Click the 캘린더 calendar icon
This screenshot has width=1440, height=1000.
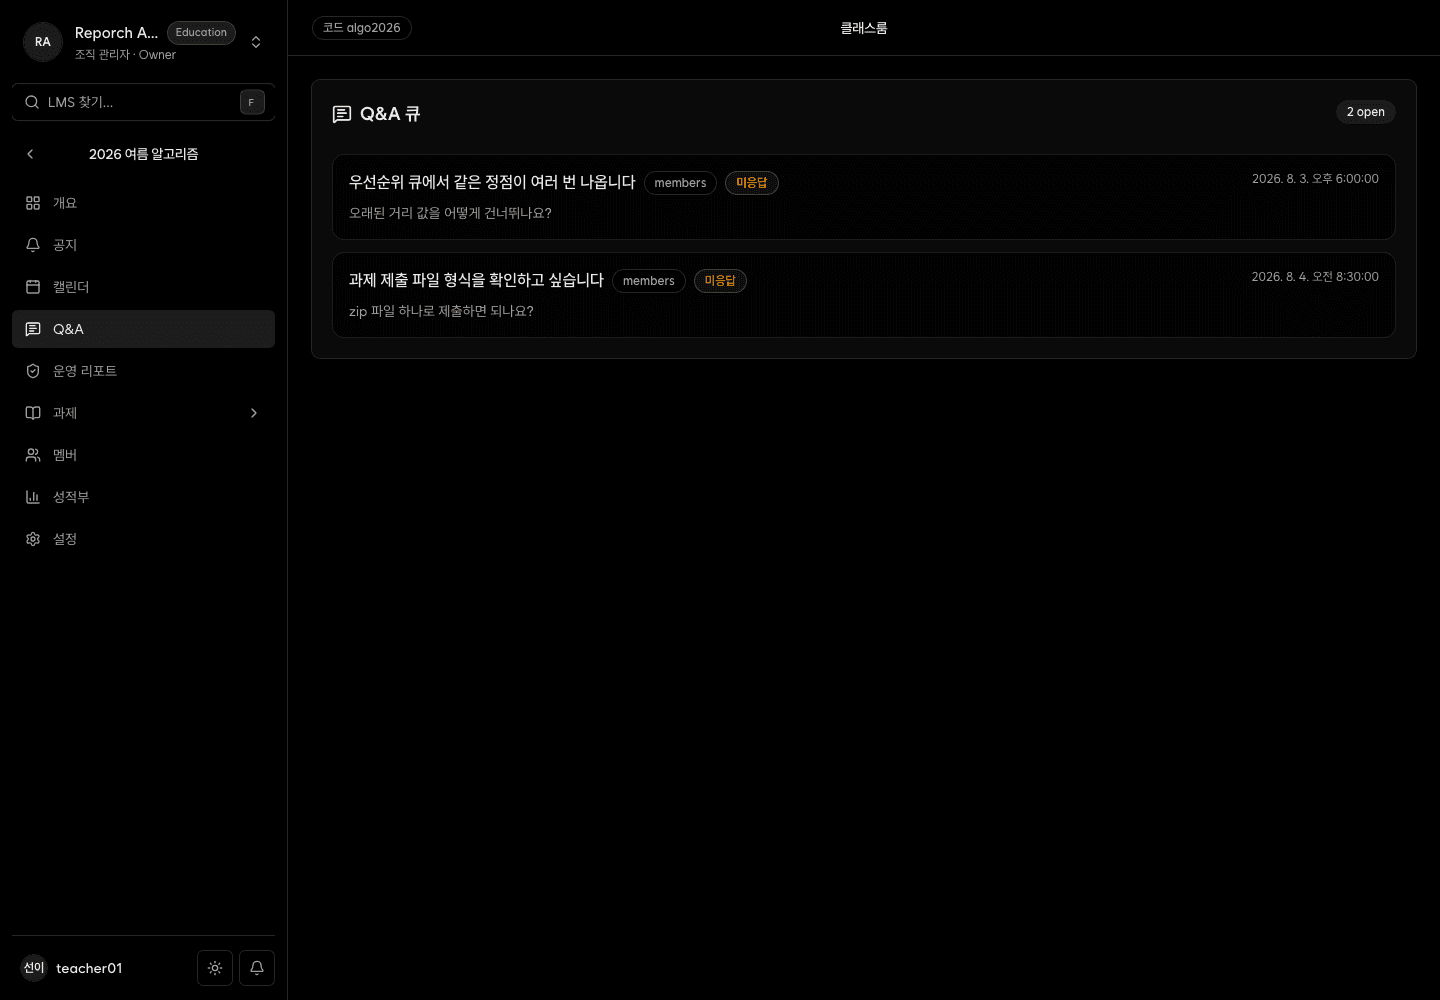[33, 287]
